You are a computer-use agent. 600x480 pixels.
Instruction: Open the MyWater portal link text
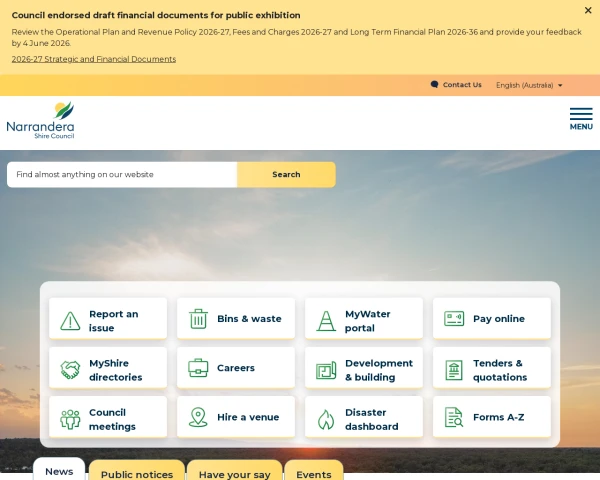(368, 321)
